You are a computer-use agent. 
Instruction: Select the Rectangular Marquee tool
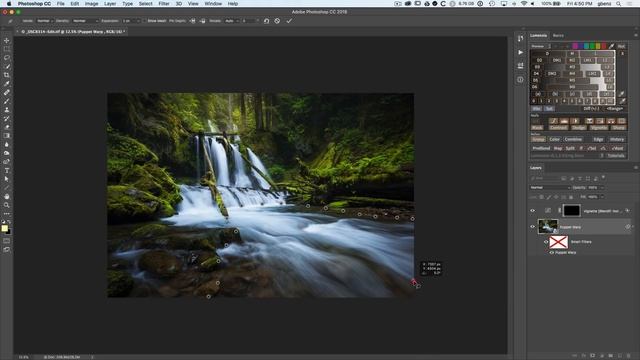(x=7, y=49)
